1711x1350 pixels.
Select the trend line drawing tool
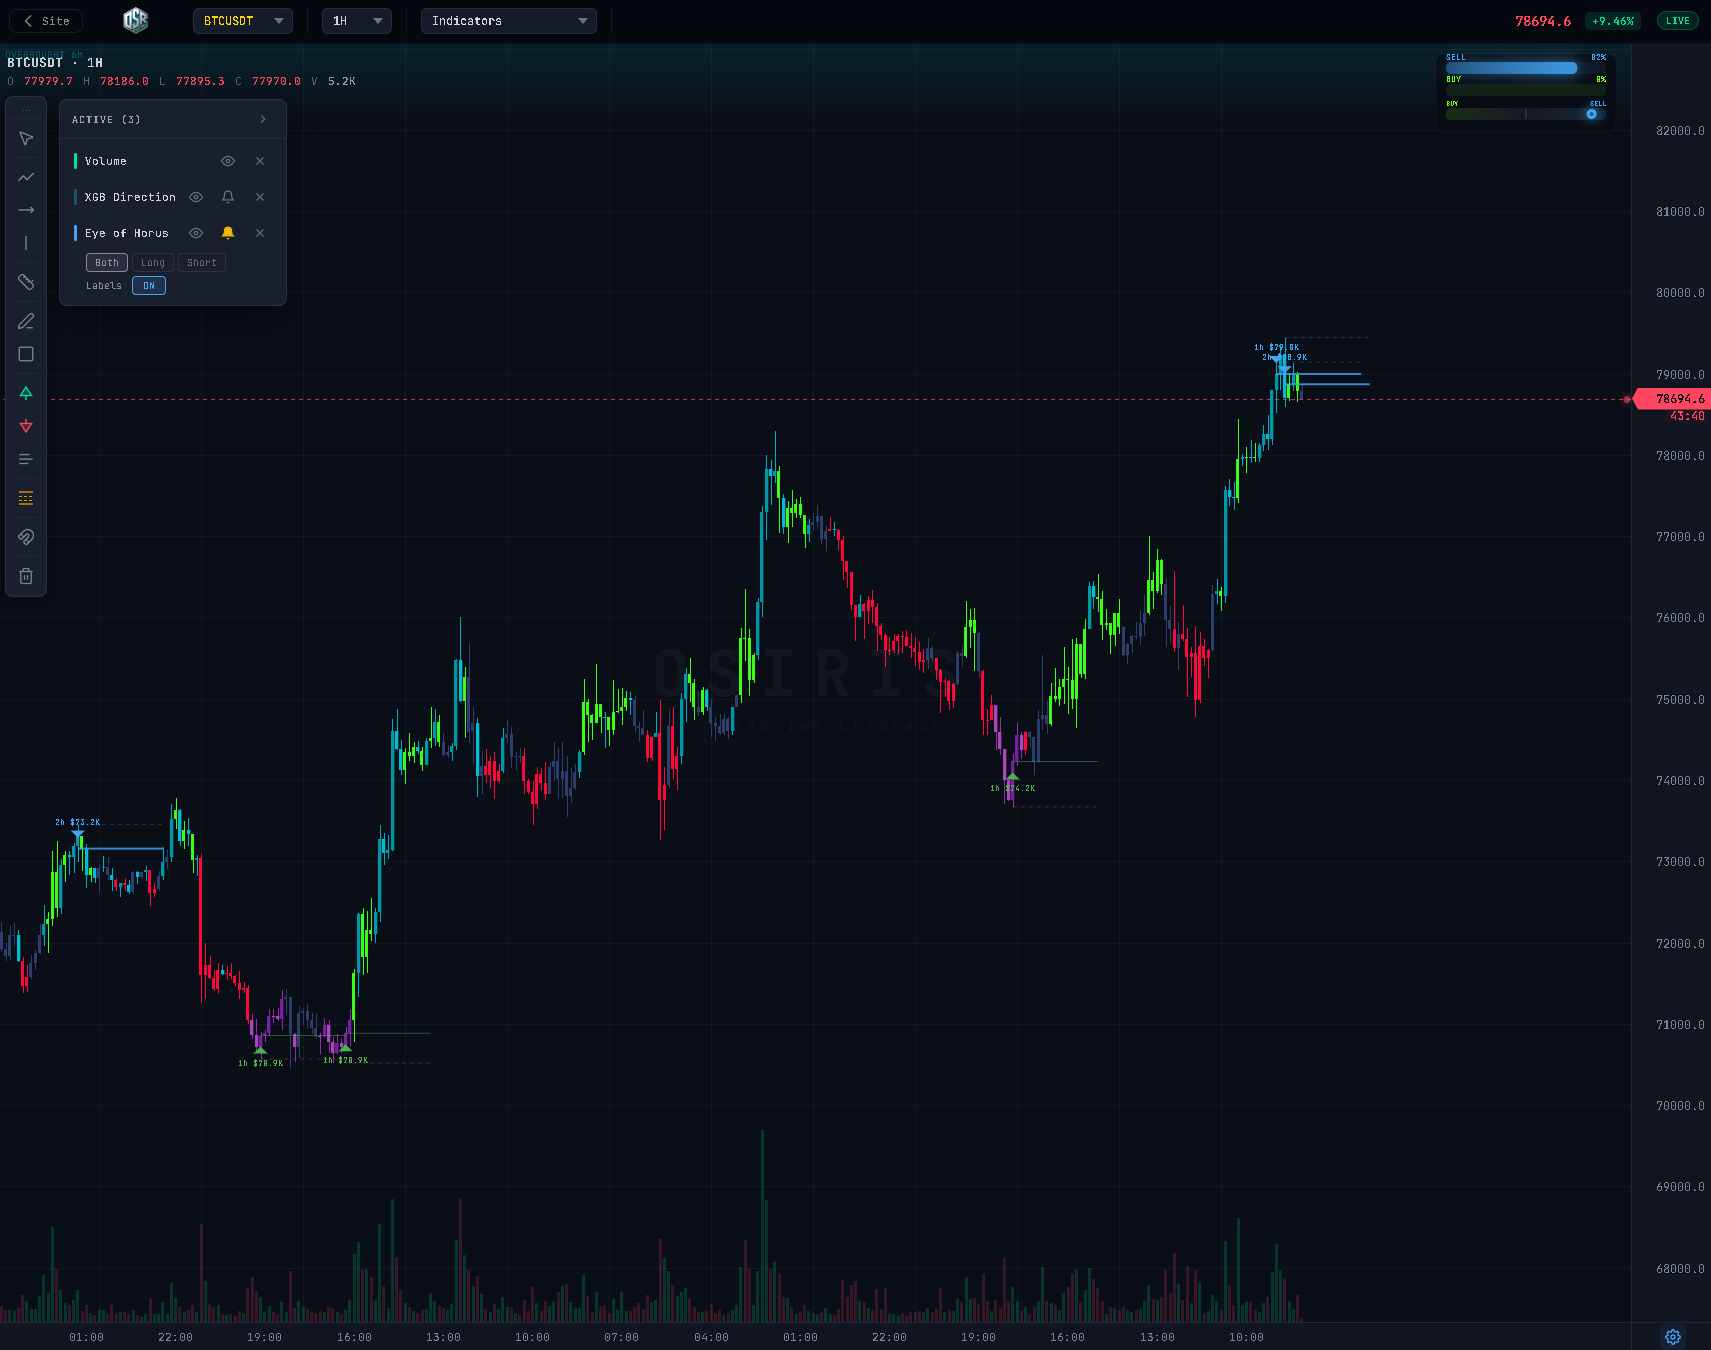tap(26, 177)
